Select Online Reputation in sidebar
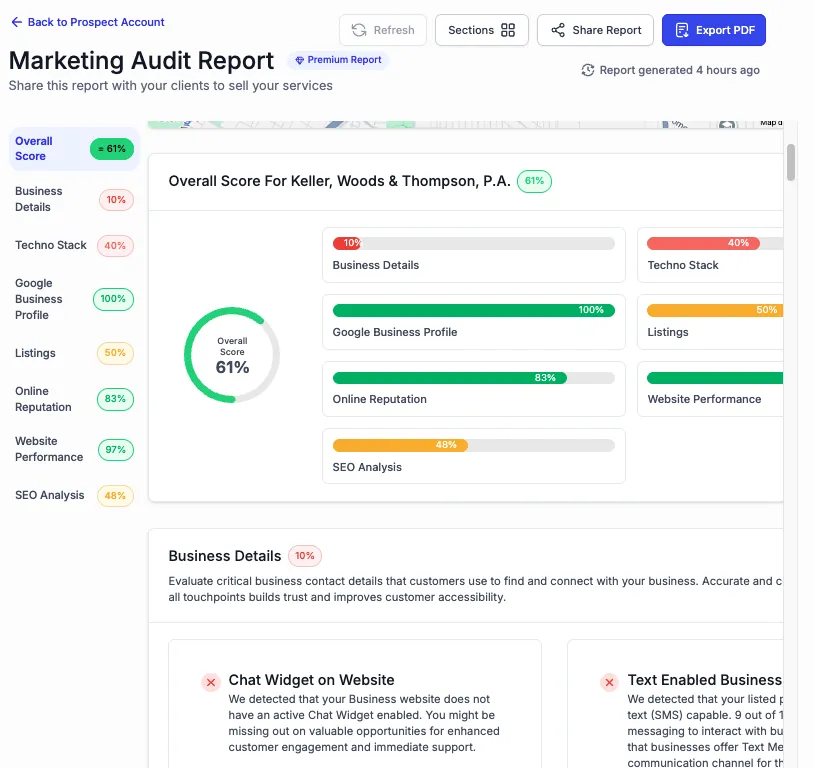 pyautogui.click(x=74, y=399)
